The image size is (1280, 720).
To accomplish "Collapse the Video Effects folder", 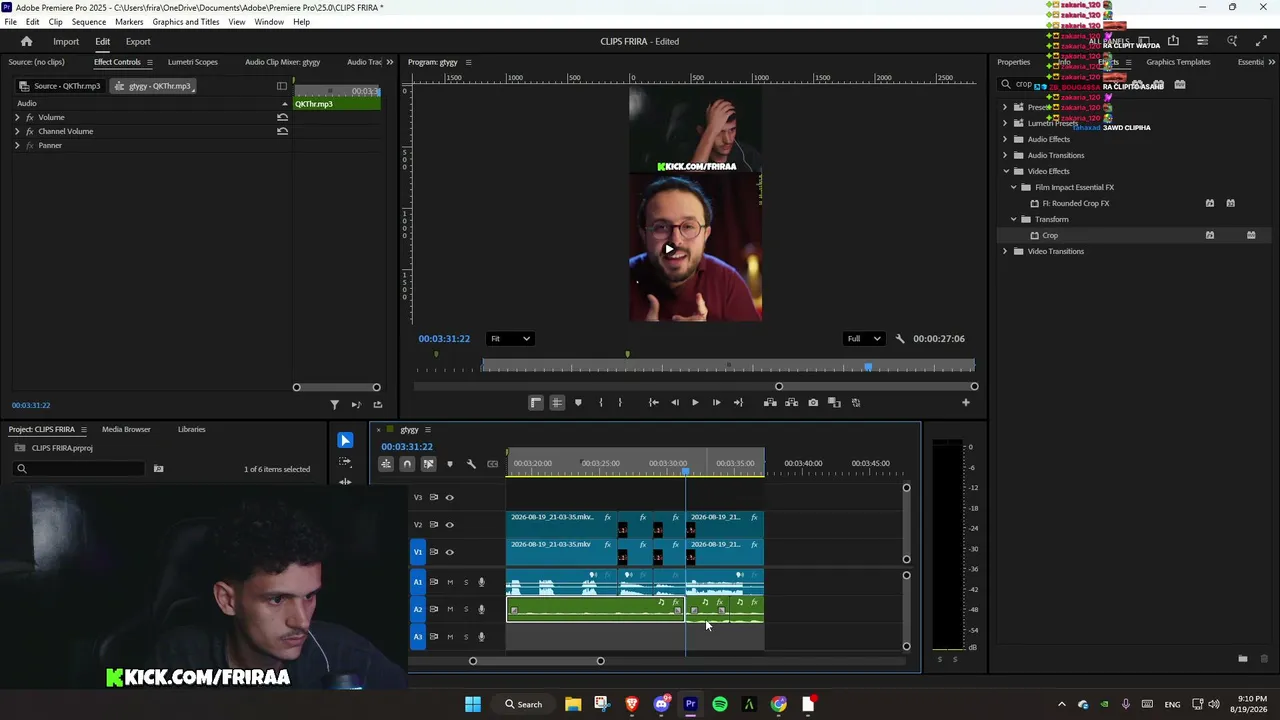I will 1005,171.
